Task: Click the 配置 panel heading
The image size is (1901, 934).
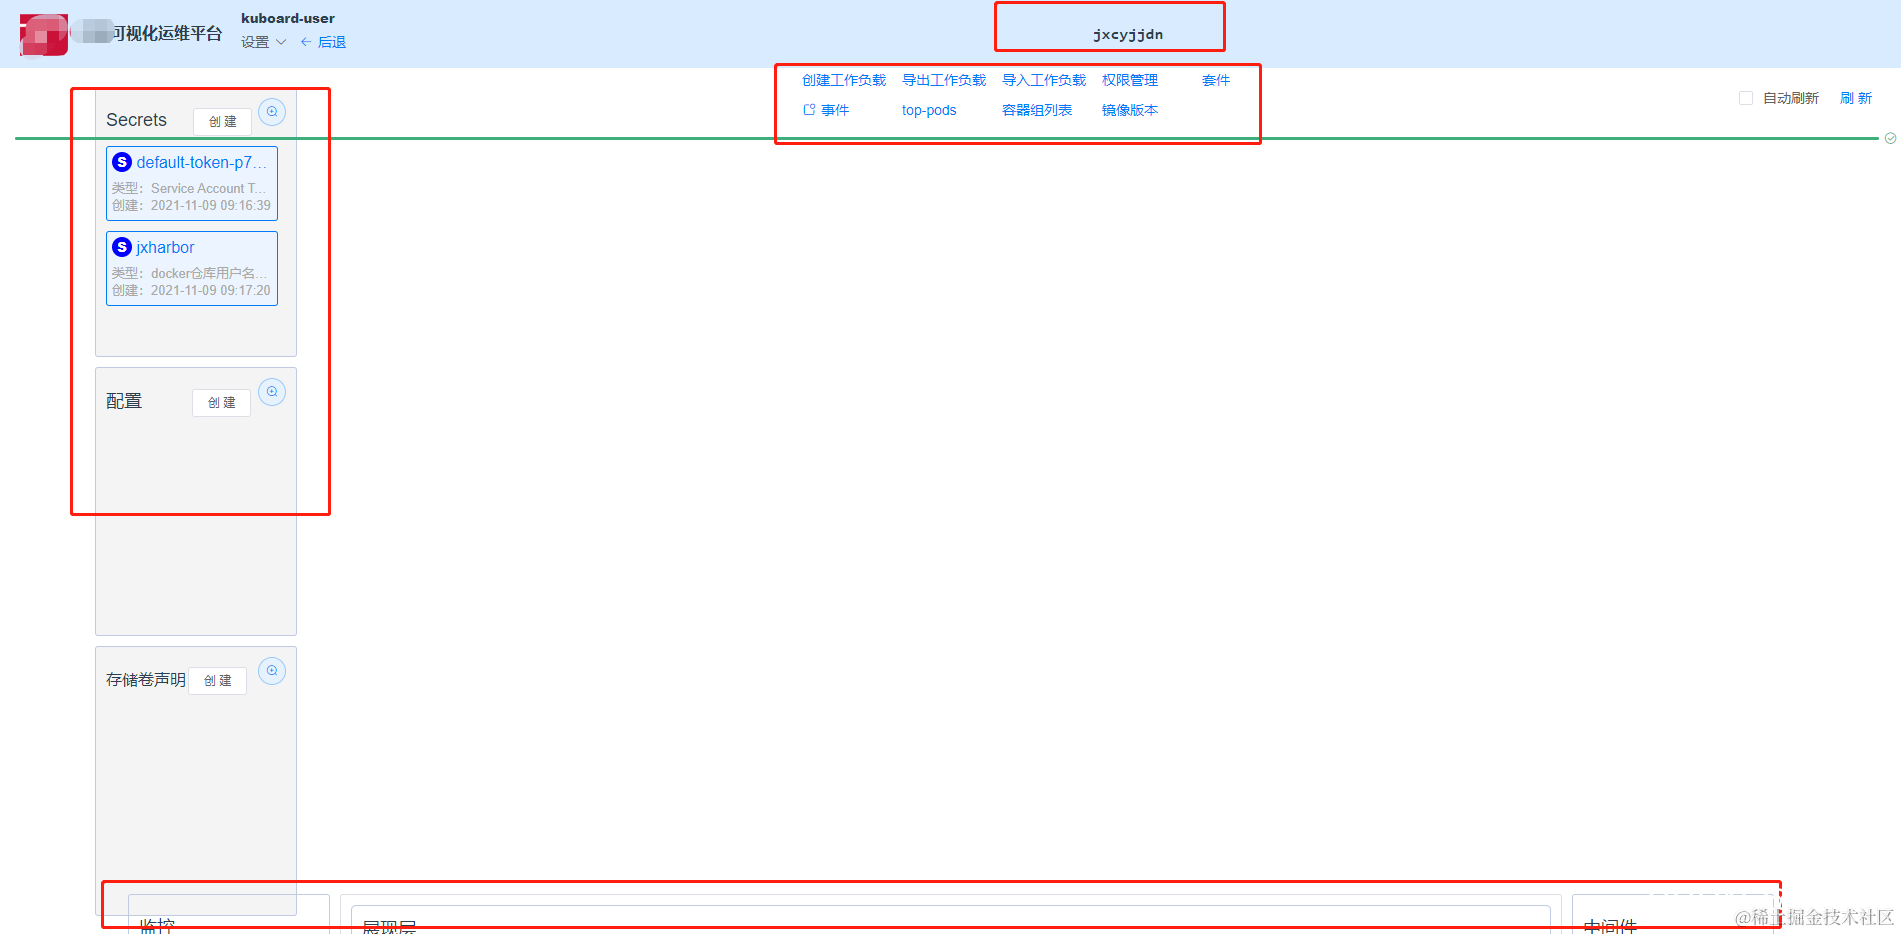Action: pyautogui.click(x=124, y=401)
